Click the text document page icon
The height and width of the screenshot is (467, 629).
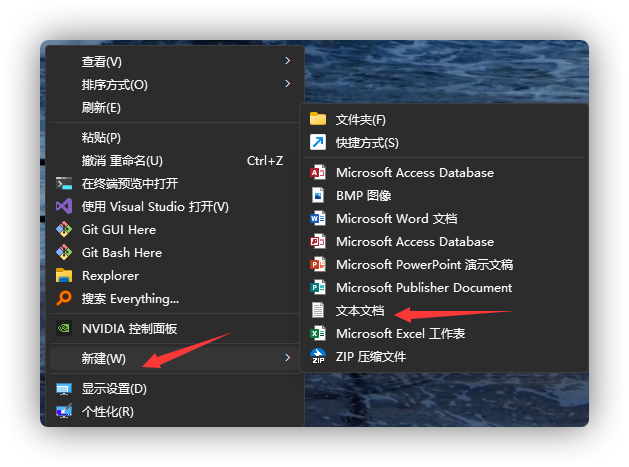tap(318, 310)
